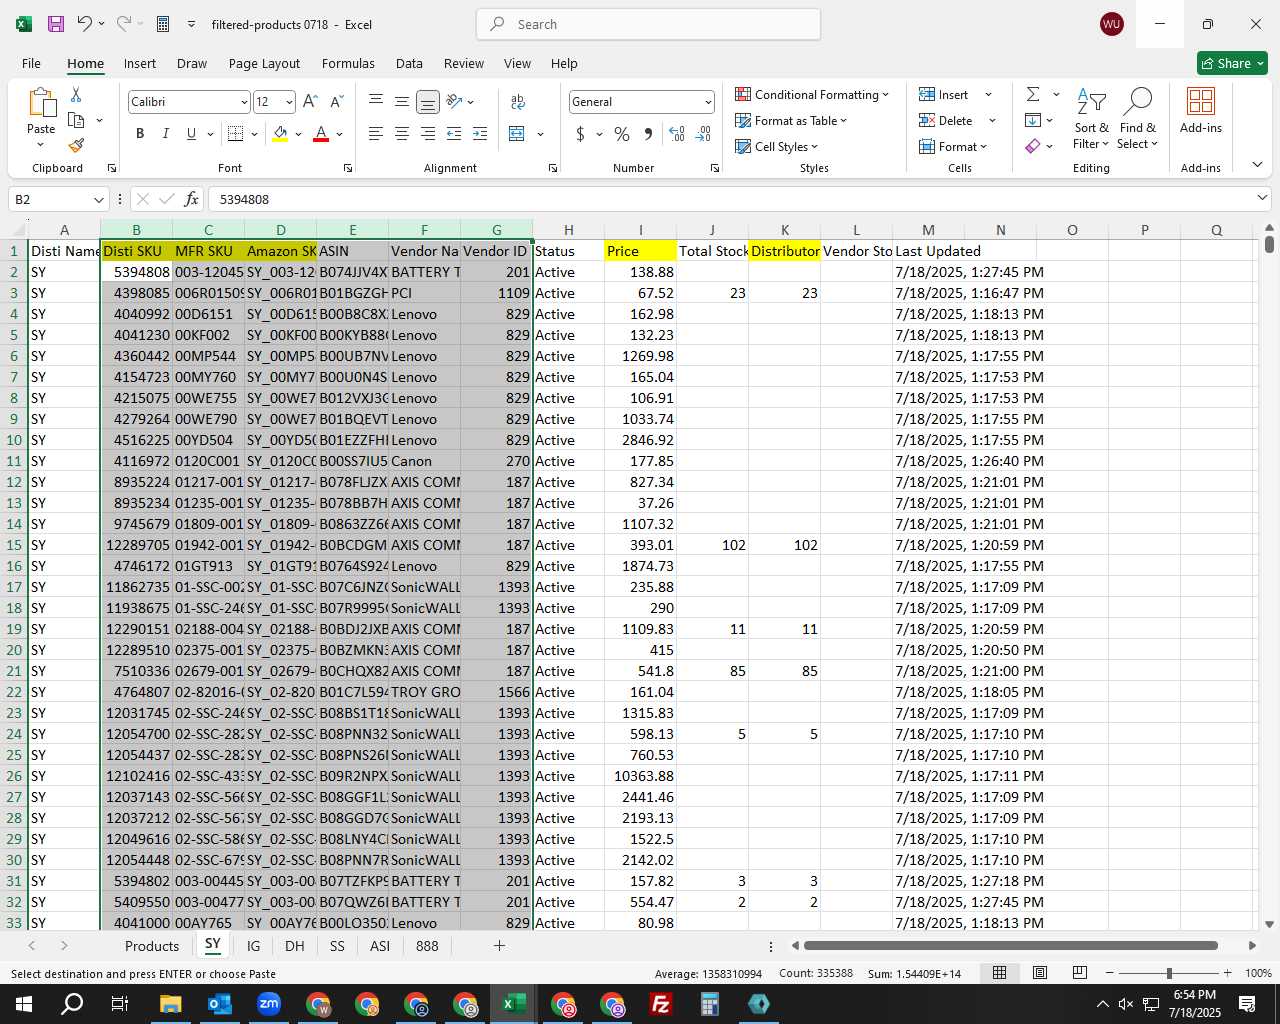Open Sort & Filter

point(1091,118)
